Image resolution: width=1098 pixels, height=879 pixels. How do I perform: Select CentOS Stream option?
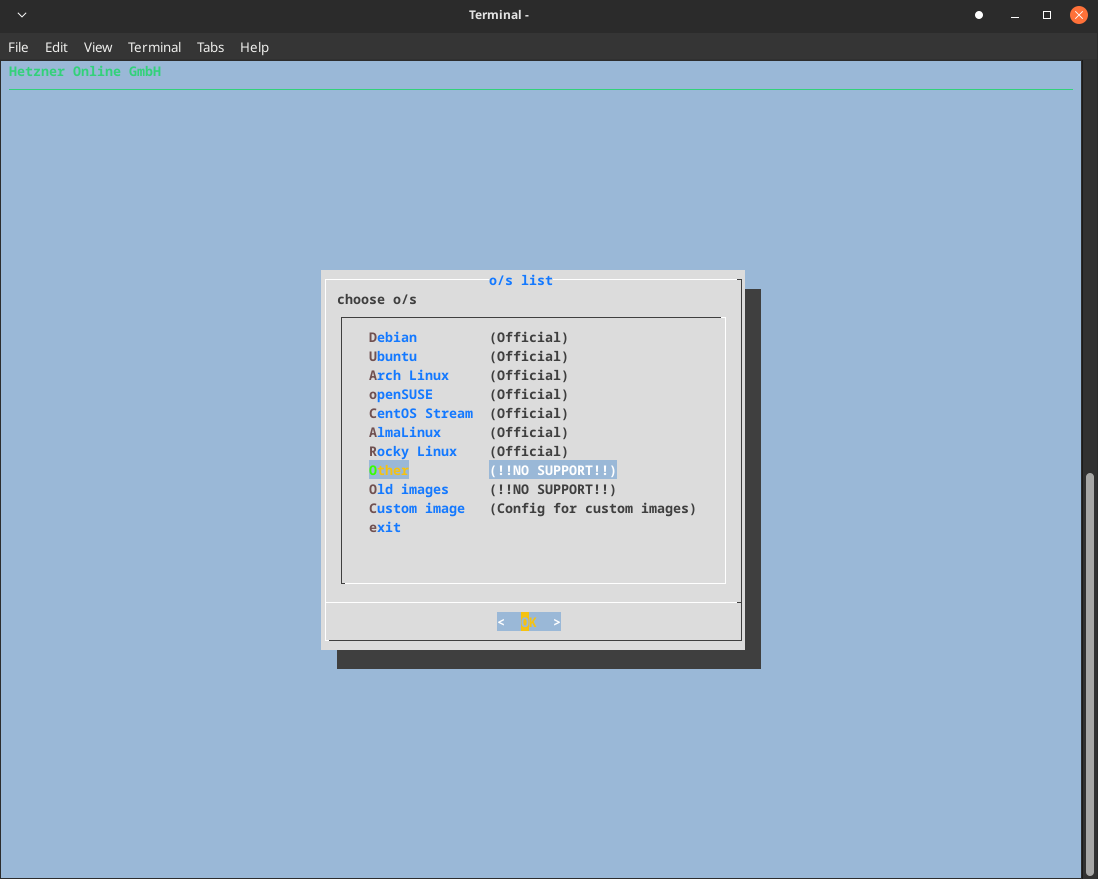421,413
